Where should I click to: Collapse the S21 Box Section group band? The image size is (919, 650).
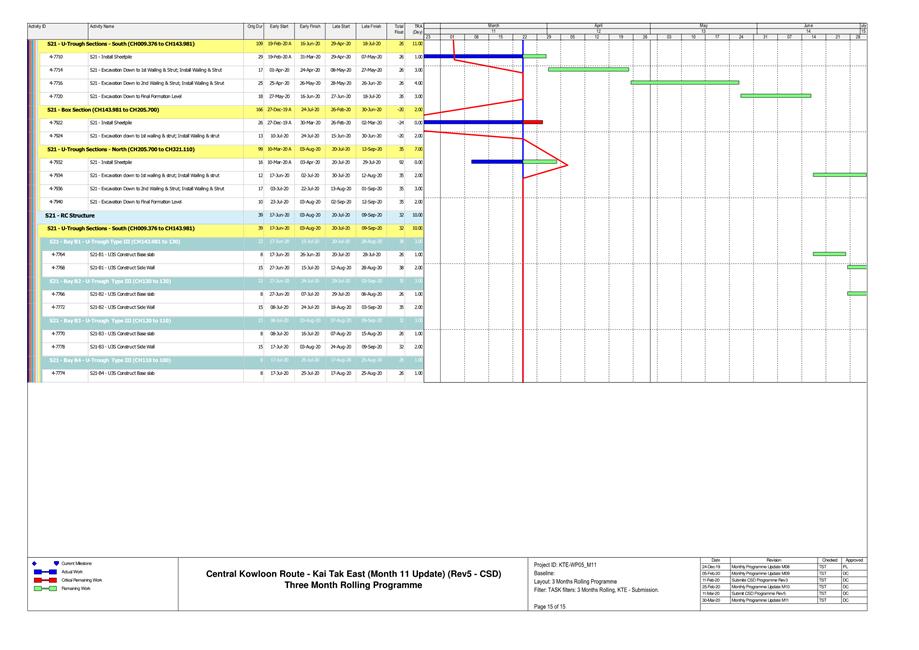[102, 109]
